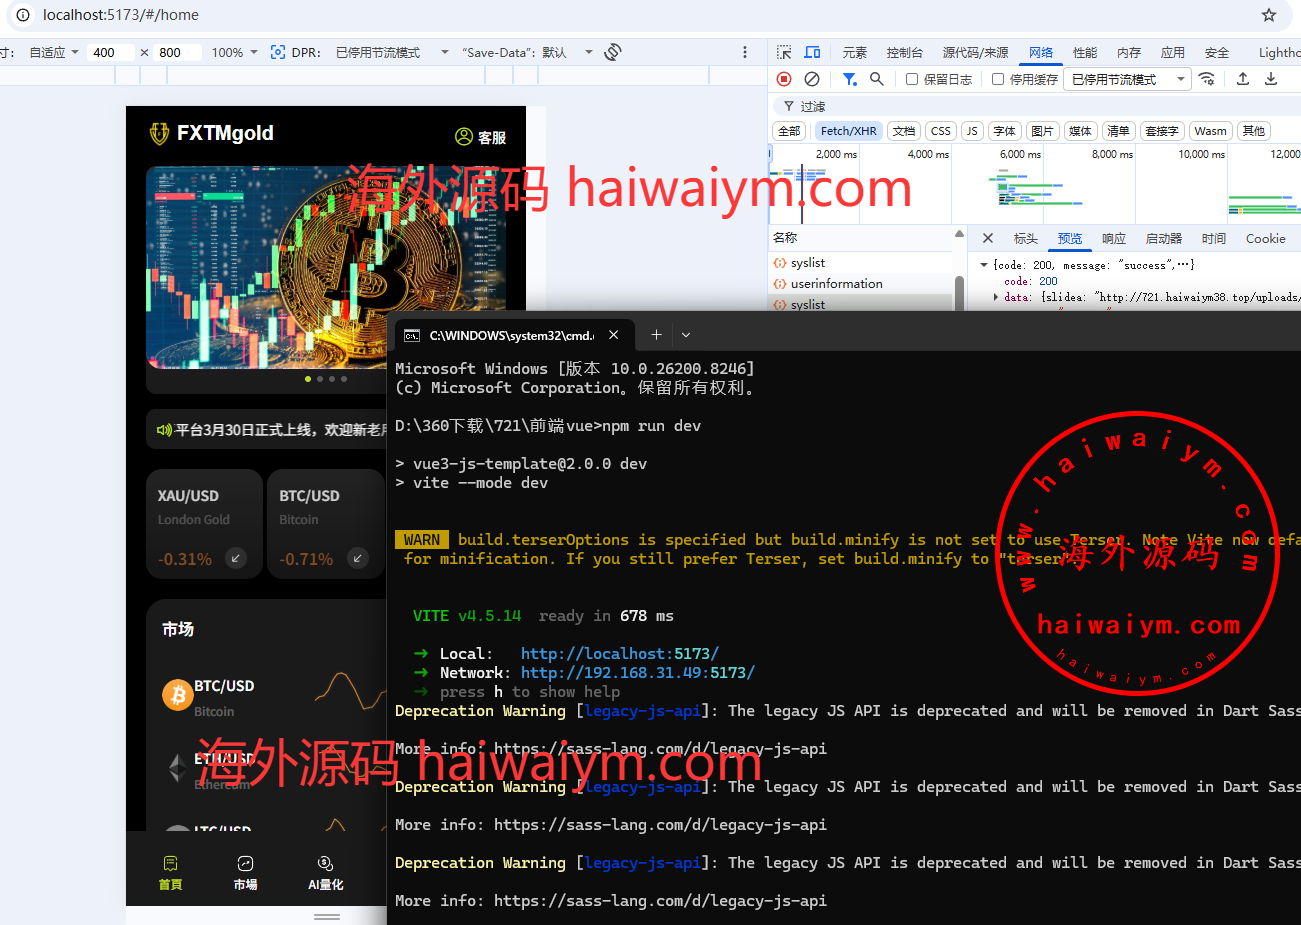1301x925 pixels.
Task: Toggle the Fetch/XHR filter chip
Action: coord(848,131)
